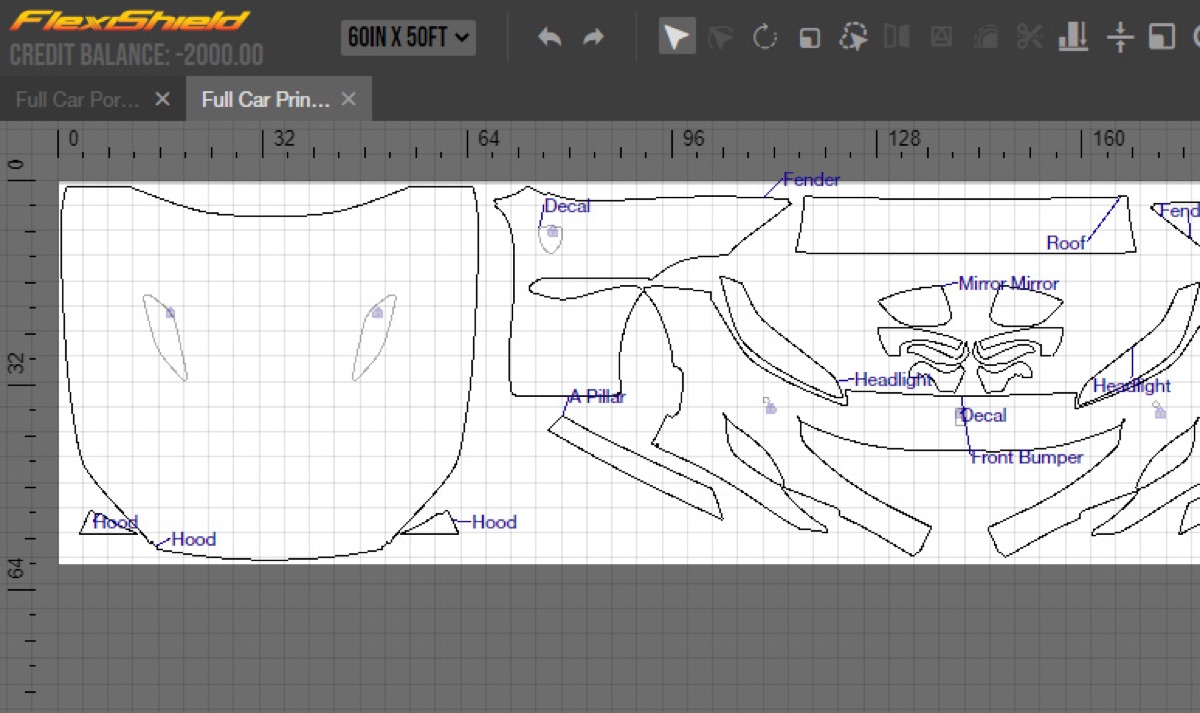Select the Full Car Prin... tab

click(x=265, y=99)
